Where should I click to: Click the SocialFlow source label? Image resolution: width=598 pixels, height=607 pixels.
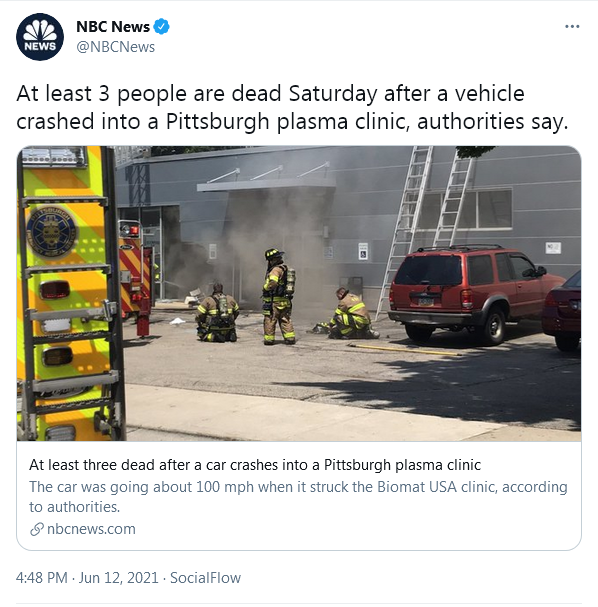205,578
